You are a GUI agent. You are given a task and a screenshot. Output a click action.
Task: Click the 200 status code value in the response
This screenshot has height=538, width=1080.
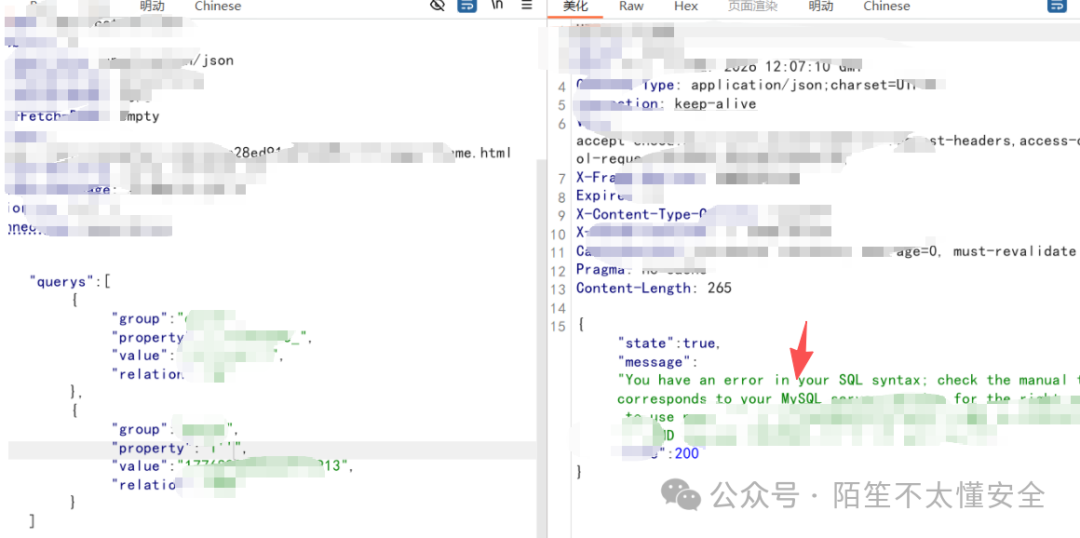click(x=687, y=453)
